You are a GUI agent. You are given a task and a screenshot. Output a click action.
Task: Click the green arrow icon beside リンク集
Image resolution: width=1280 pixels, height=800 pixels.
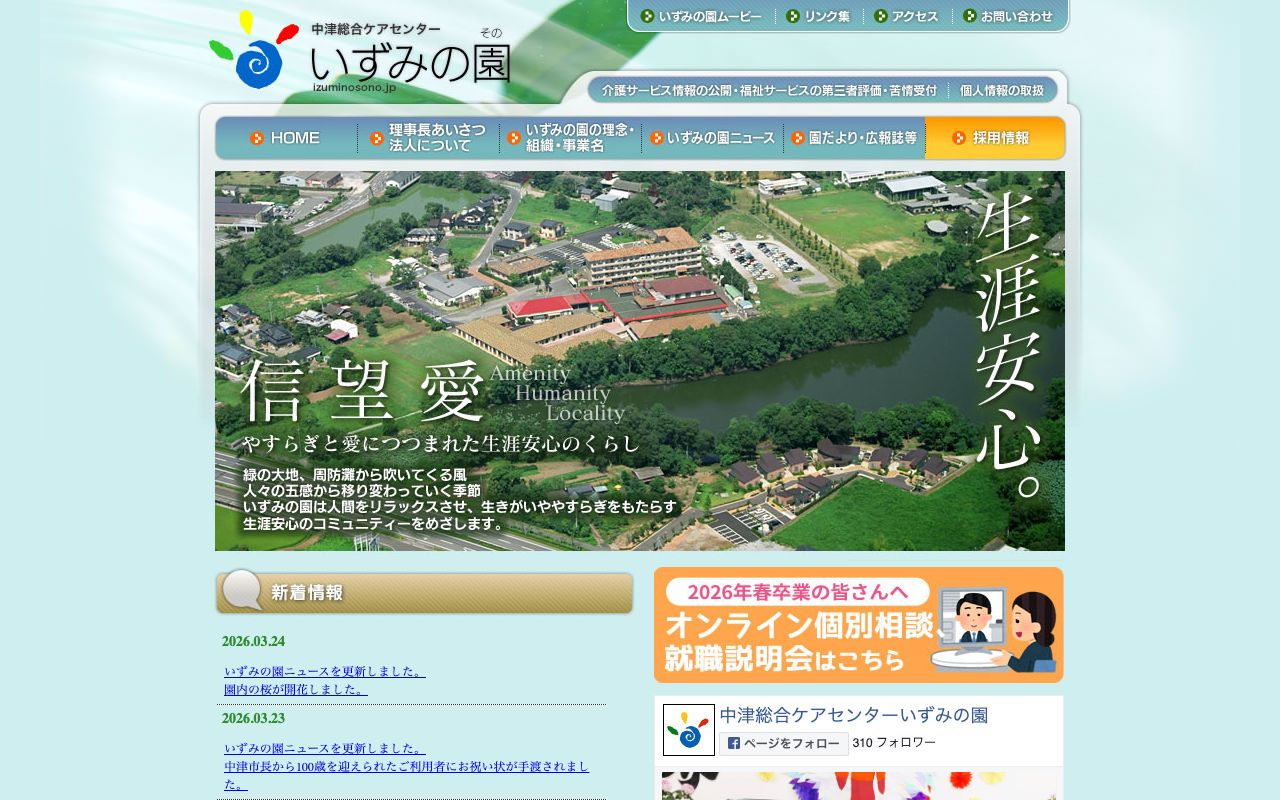pos(793,16)
